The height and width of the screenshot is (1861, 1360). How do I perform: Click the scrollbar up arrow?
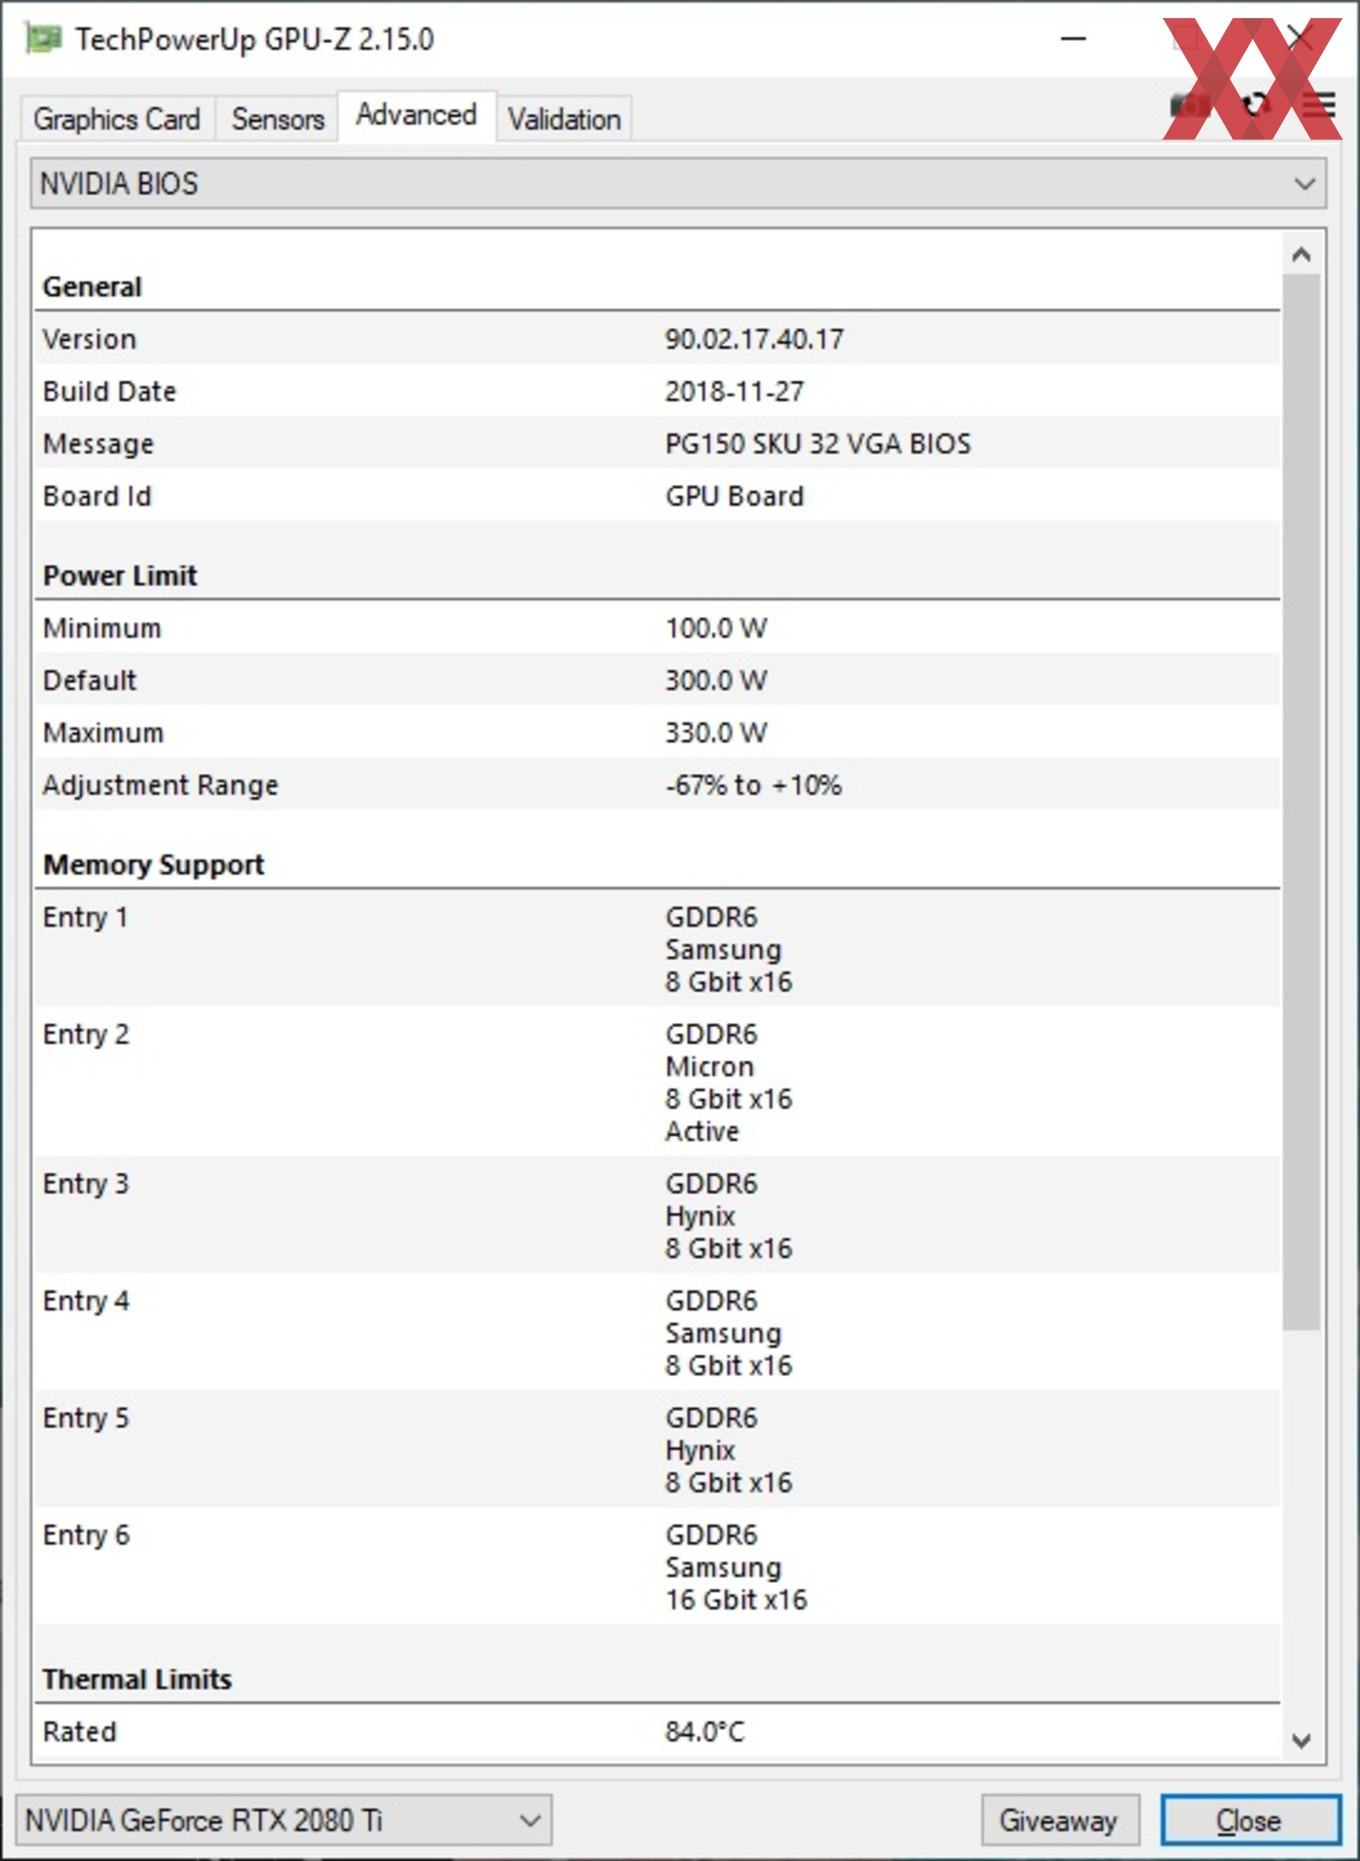click(x=1301, y=255)
